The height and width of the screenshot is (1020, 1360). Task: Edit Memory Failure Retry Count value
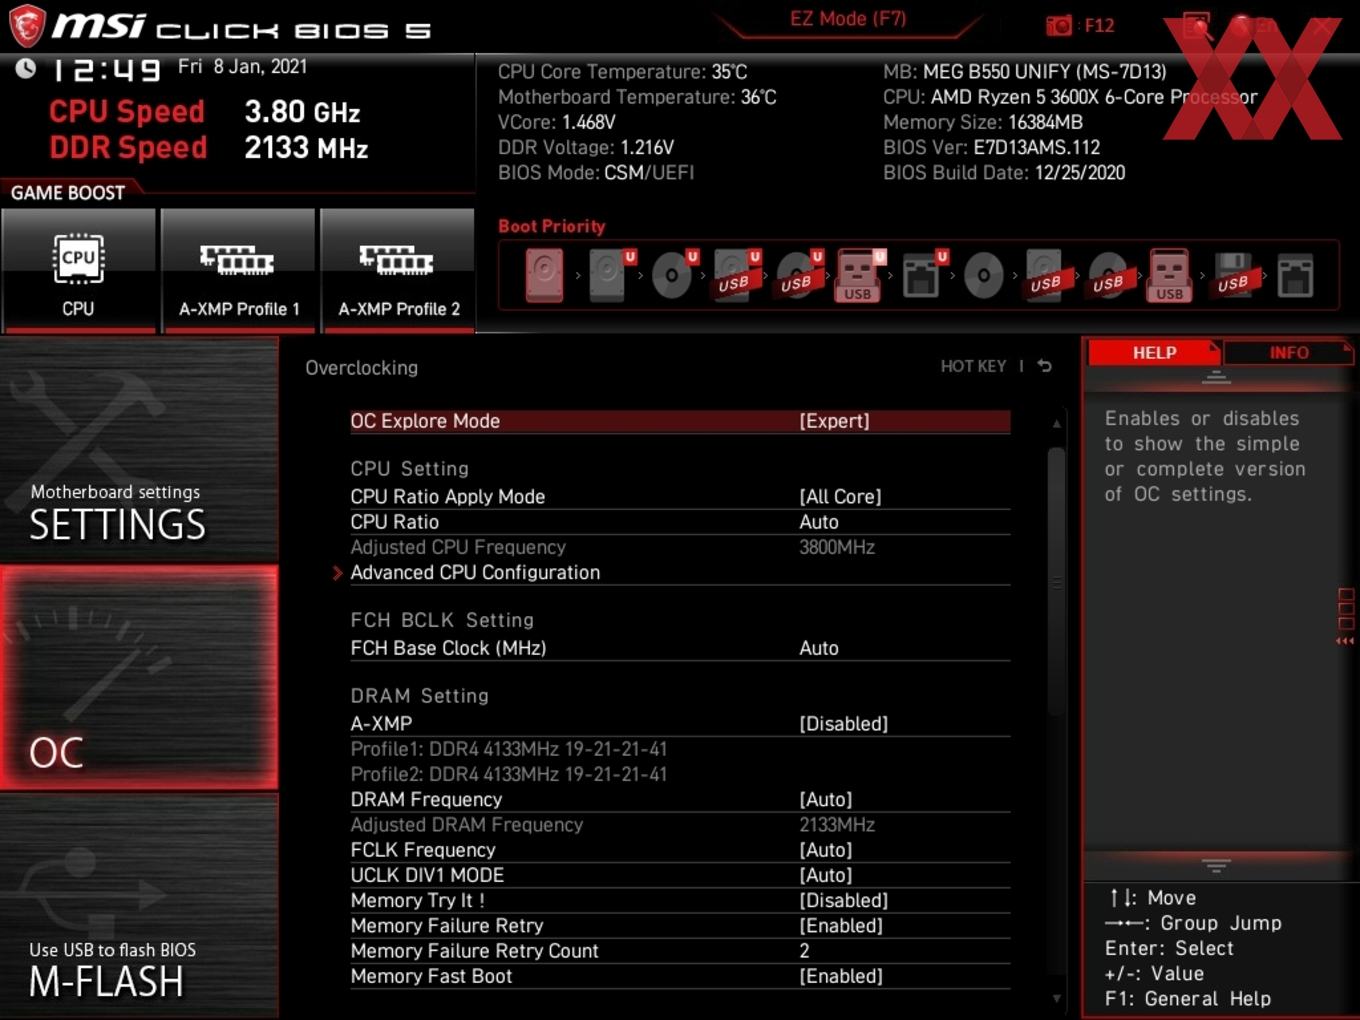point(680,951)
